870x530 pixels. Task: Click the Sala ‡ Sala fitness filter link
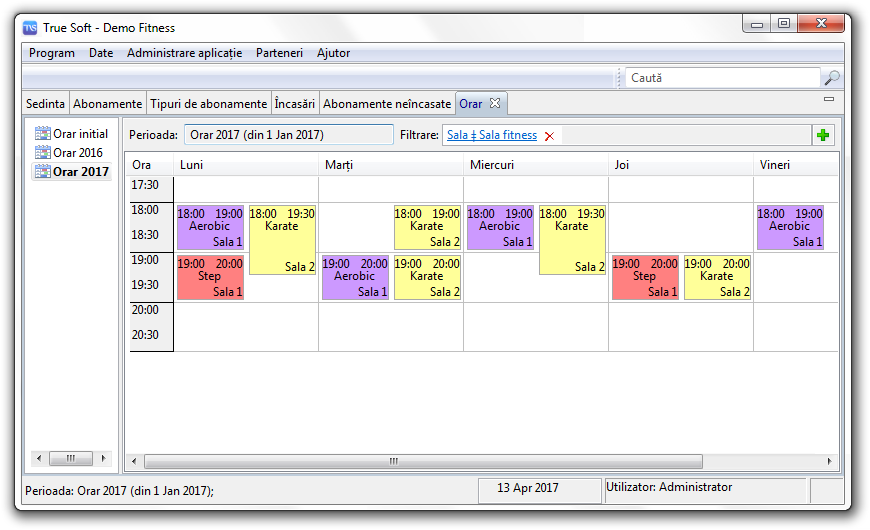(x=491, y=135)
